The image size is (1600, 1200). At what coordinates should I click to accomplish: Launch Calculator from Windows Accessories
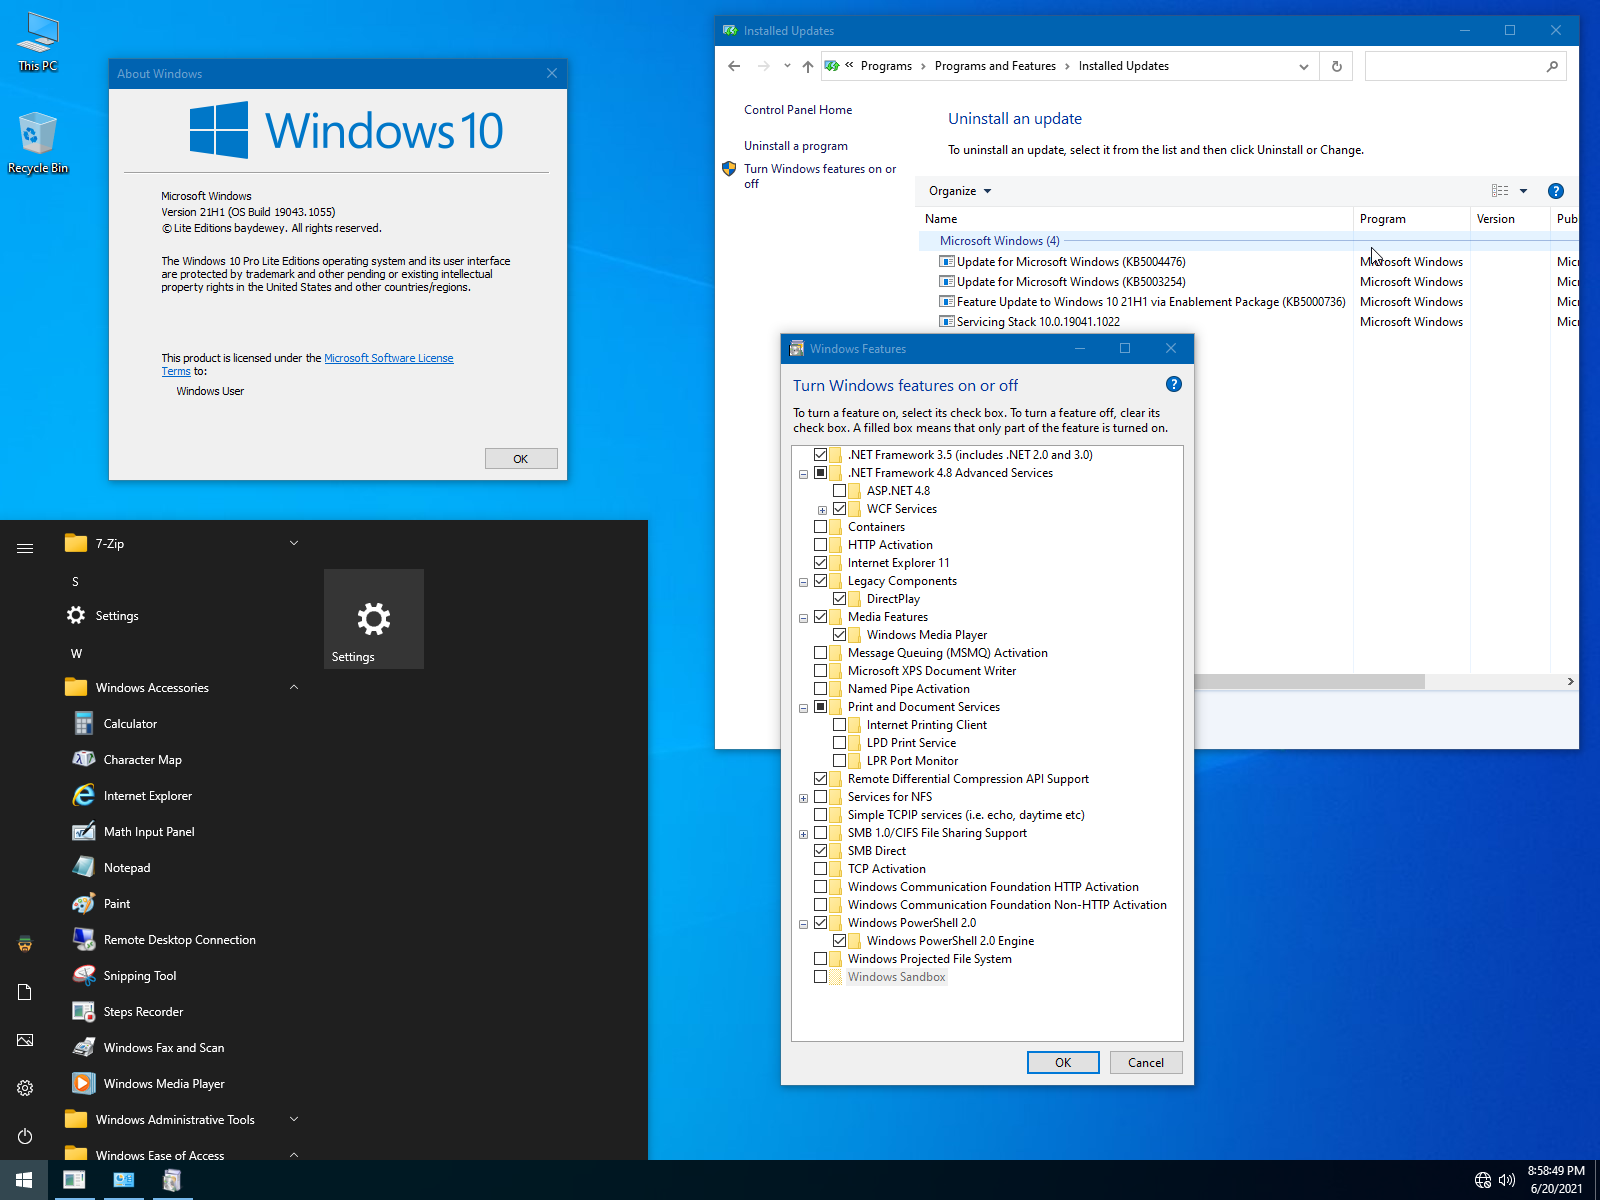(x=129, y=723)
